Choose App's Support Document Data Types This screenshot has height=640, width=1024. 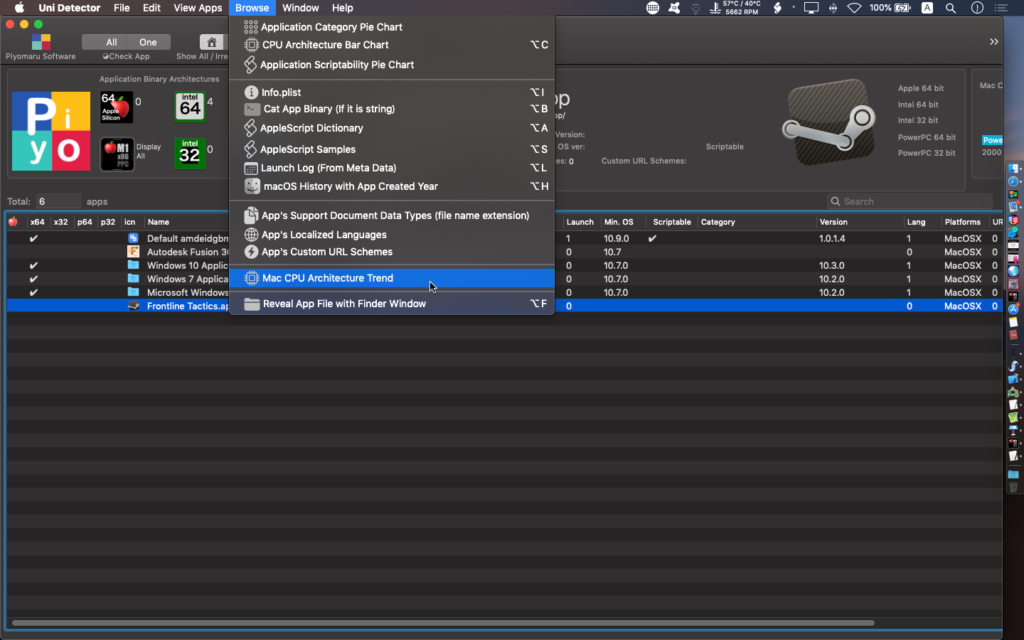392,216
